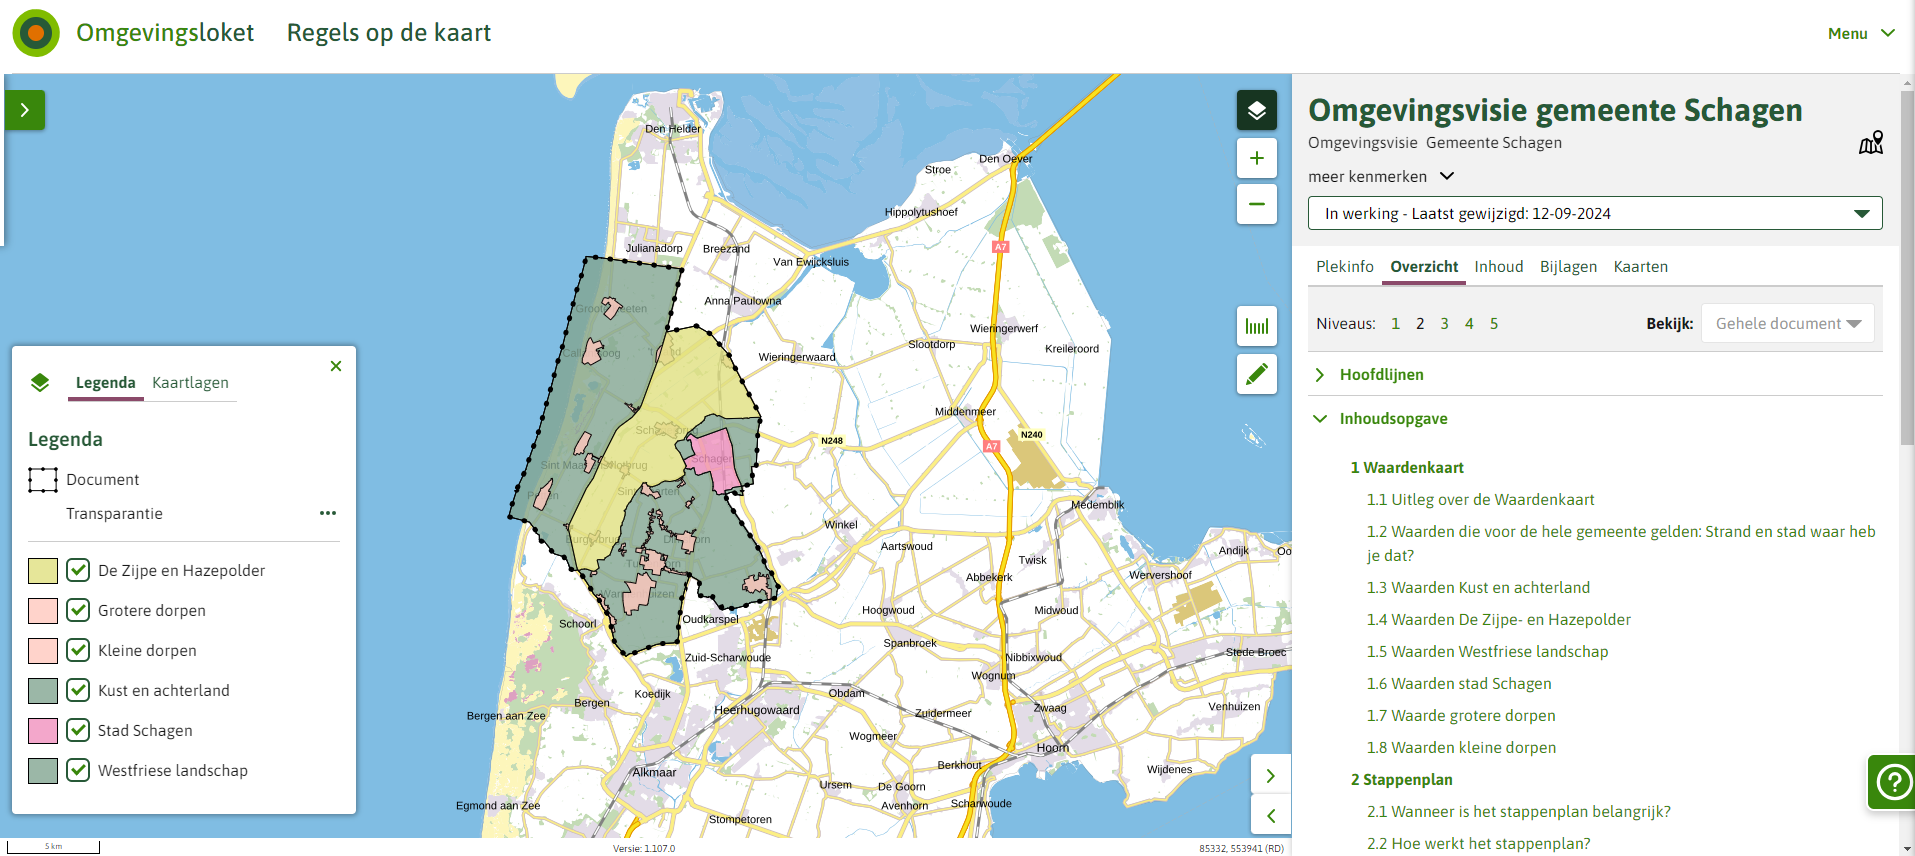Open the Menu dropdown
The width and height of the screenshot is (1915, 856).
1861,33
